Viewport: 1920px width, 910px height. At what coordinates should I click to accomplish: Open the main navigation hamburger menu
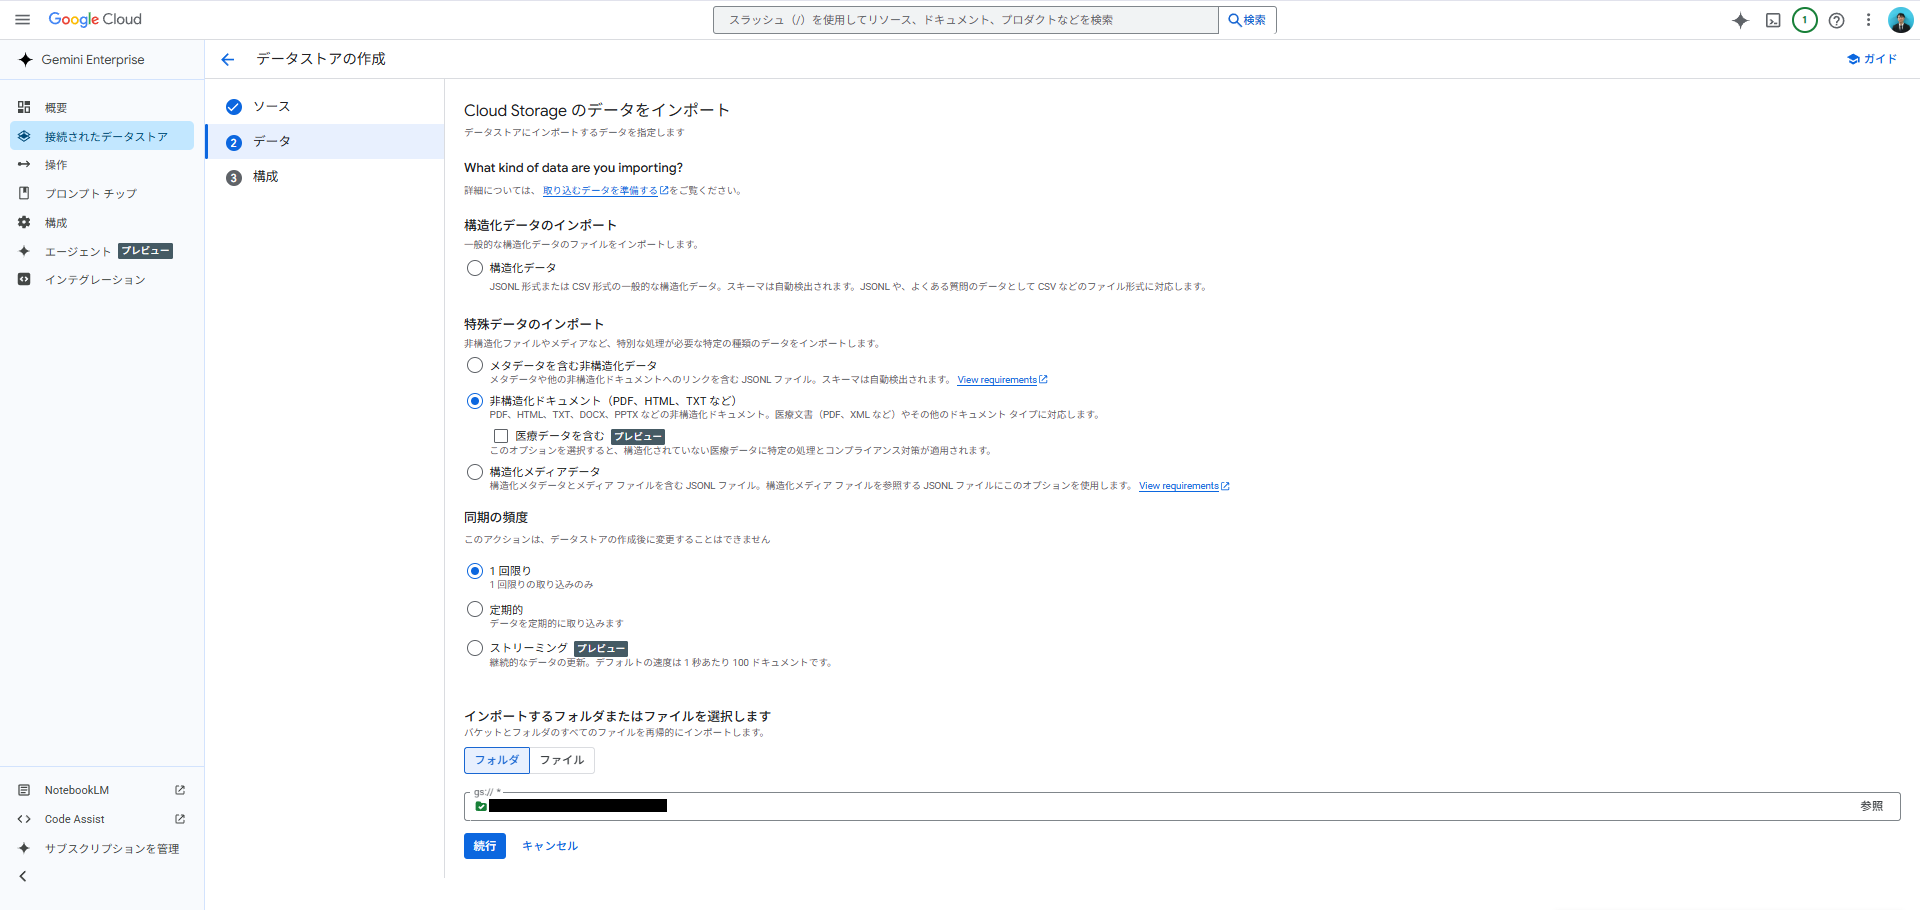coord(22,19)
